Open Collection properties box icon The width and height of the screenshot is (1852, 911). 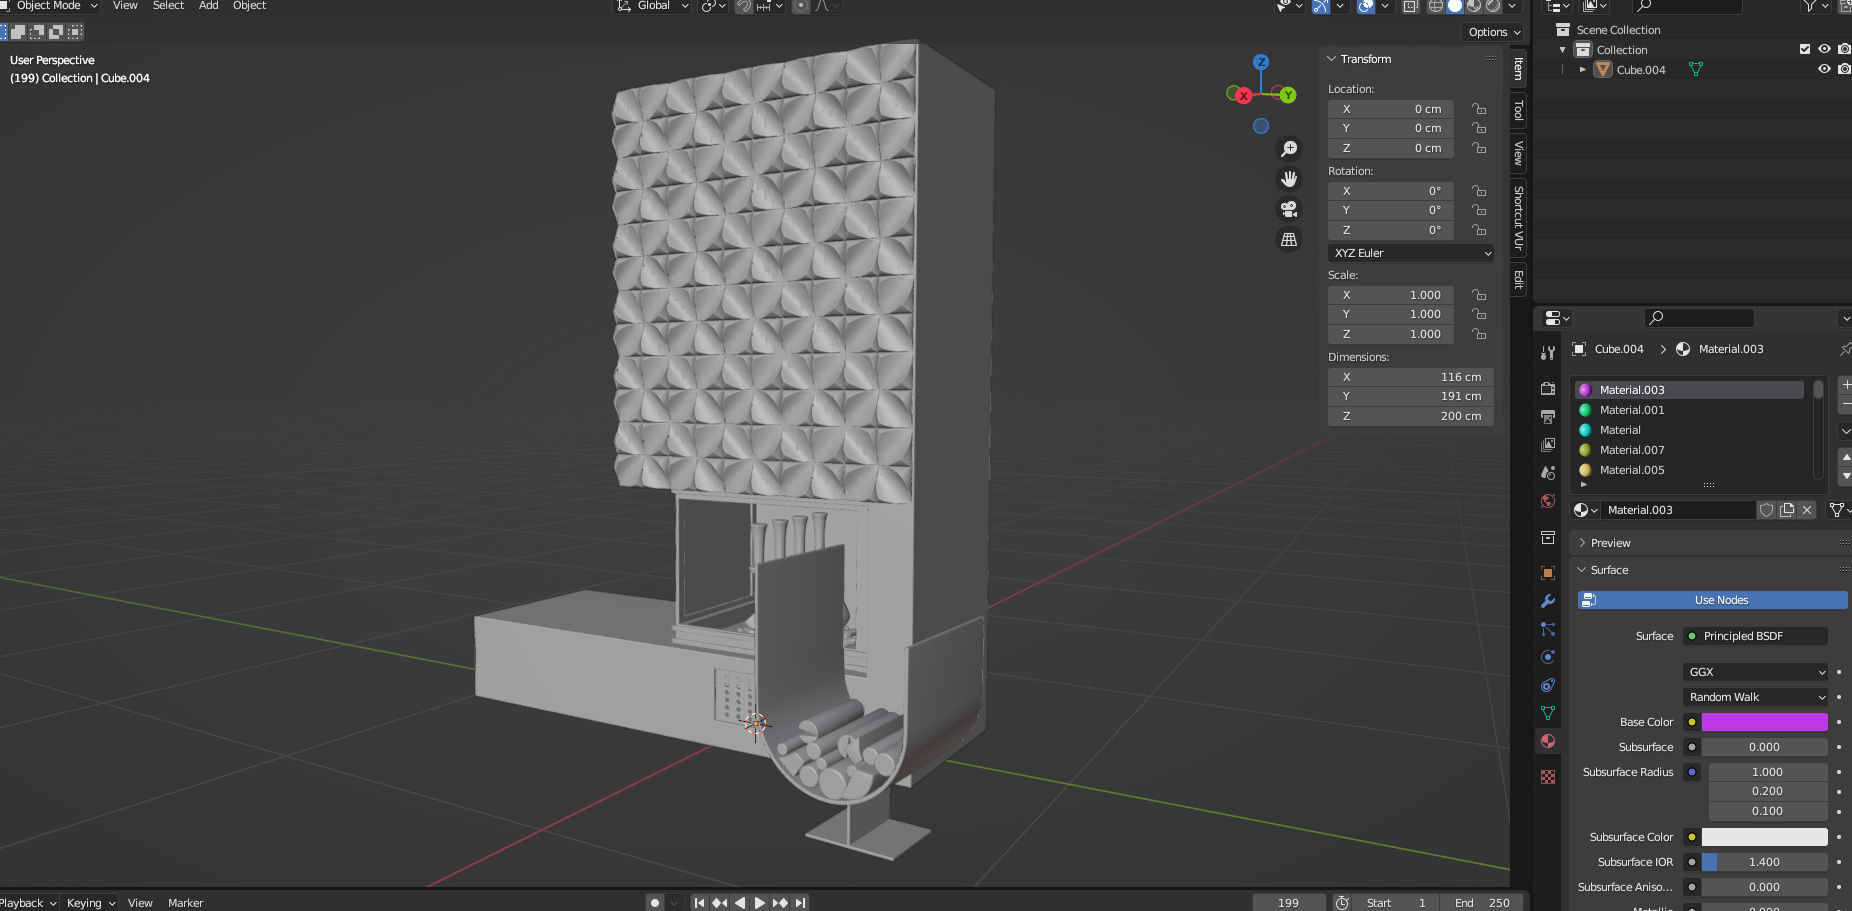click(x=1548, y=538)
